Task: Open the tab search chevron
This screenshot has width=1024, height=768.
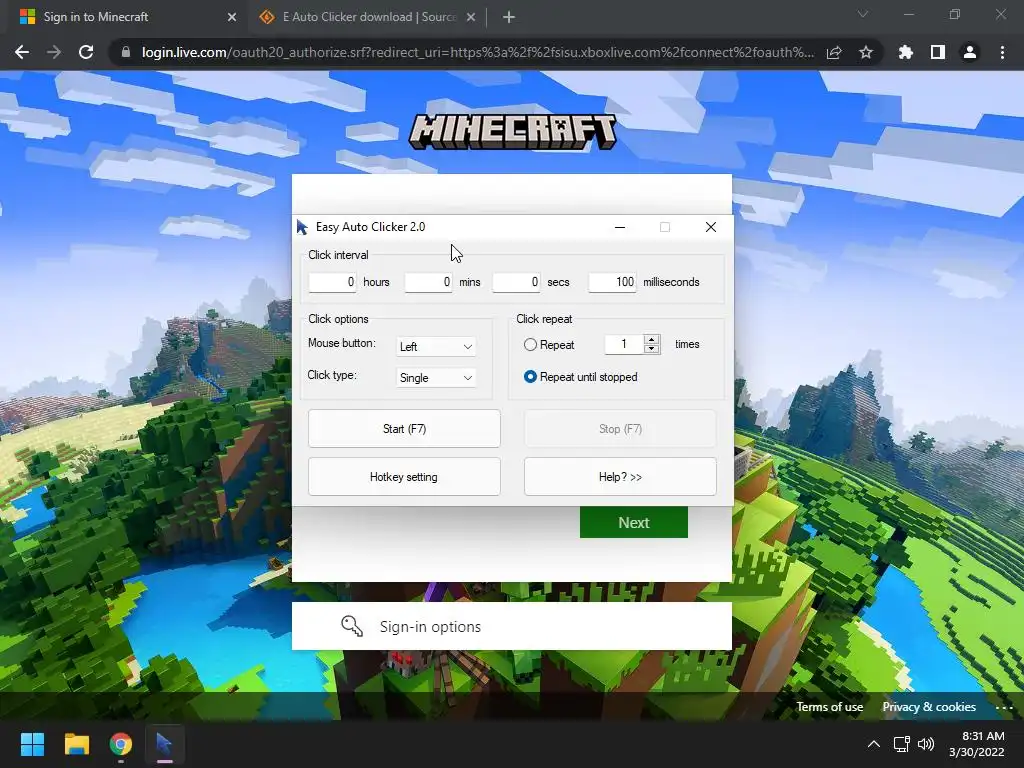Action: point(863,14)
